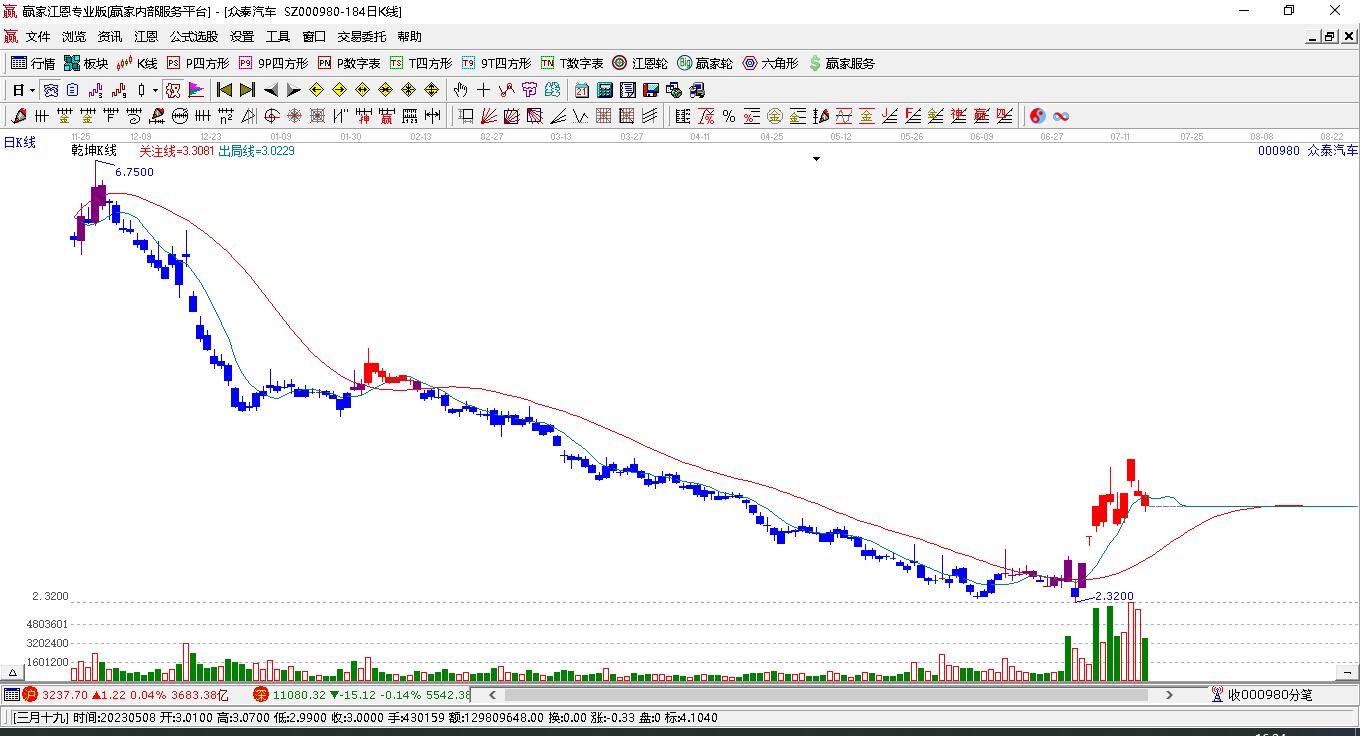Viewport: 1360px width, 736px height.
Task: Launch the 江恩轮 Gann wheel
Action: point(640,63)
